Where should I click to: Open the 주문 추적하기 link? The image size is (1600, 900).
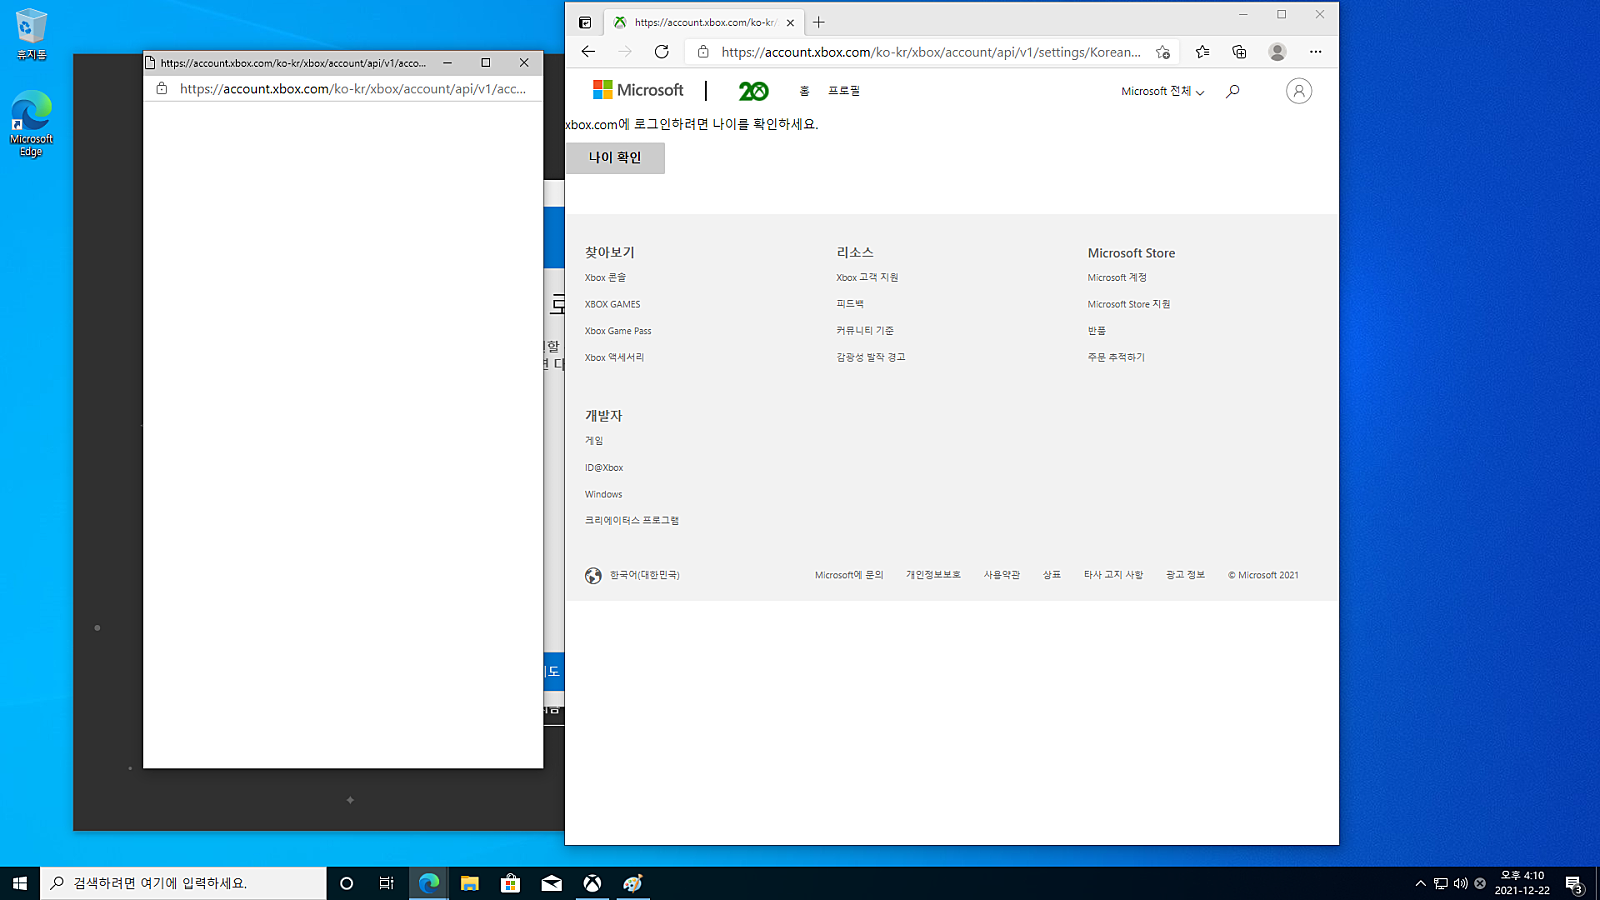(x=1116, y=357)
